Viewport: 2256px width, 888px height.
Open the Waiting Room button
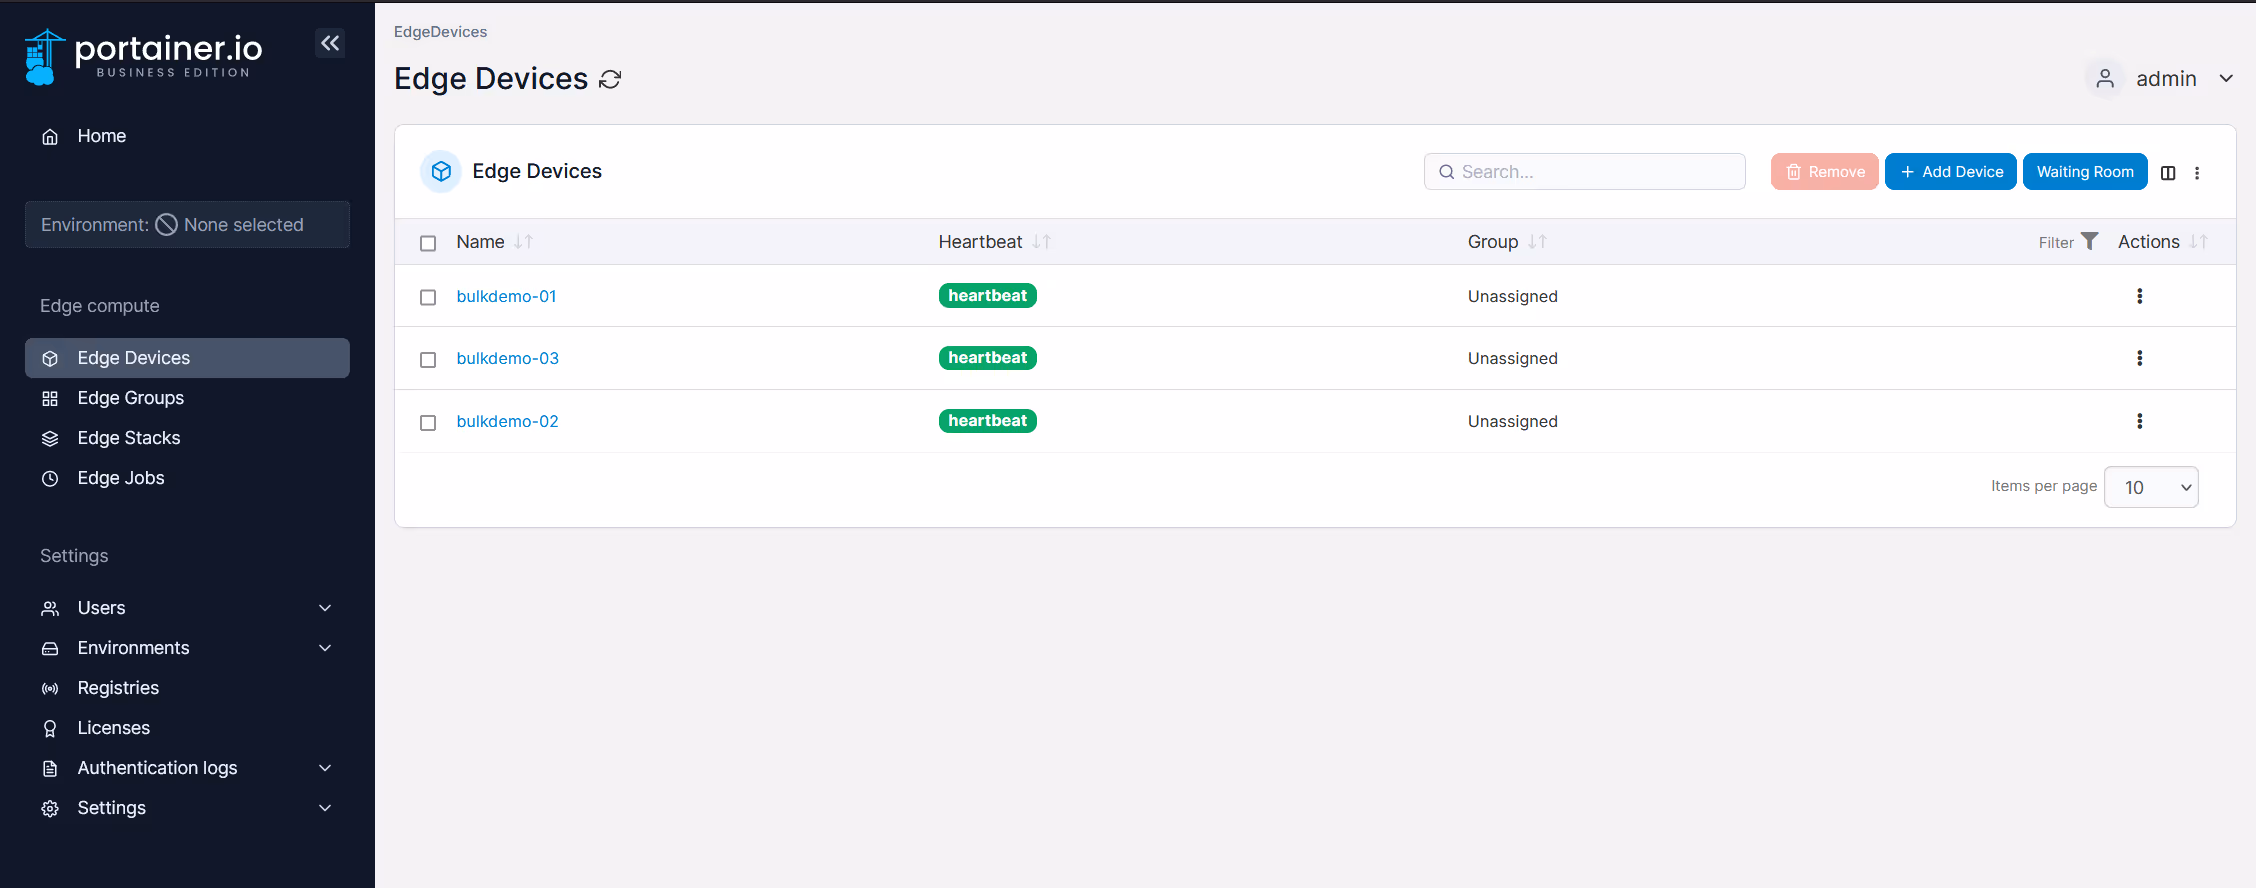click(x=2085, y=172)
